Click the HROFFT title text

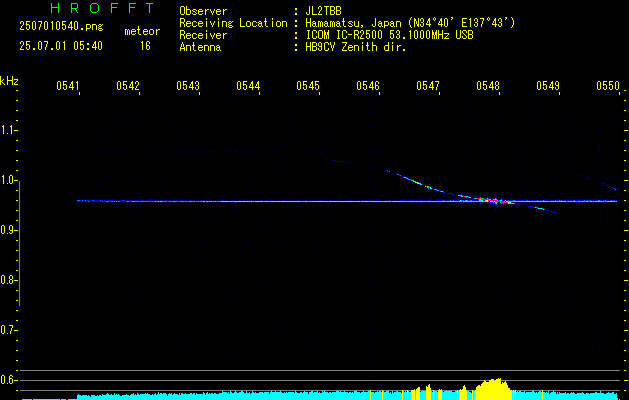point(102,8)
